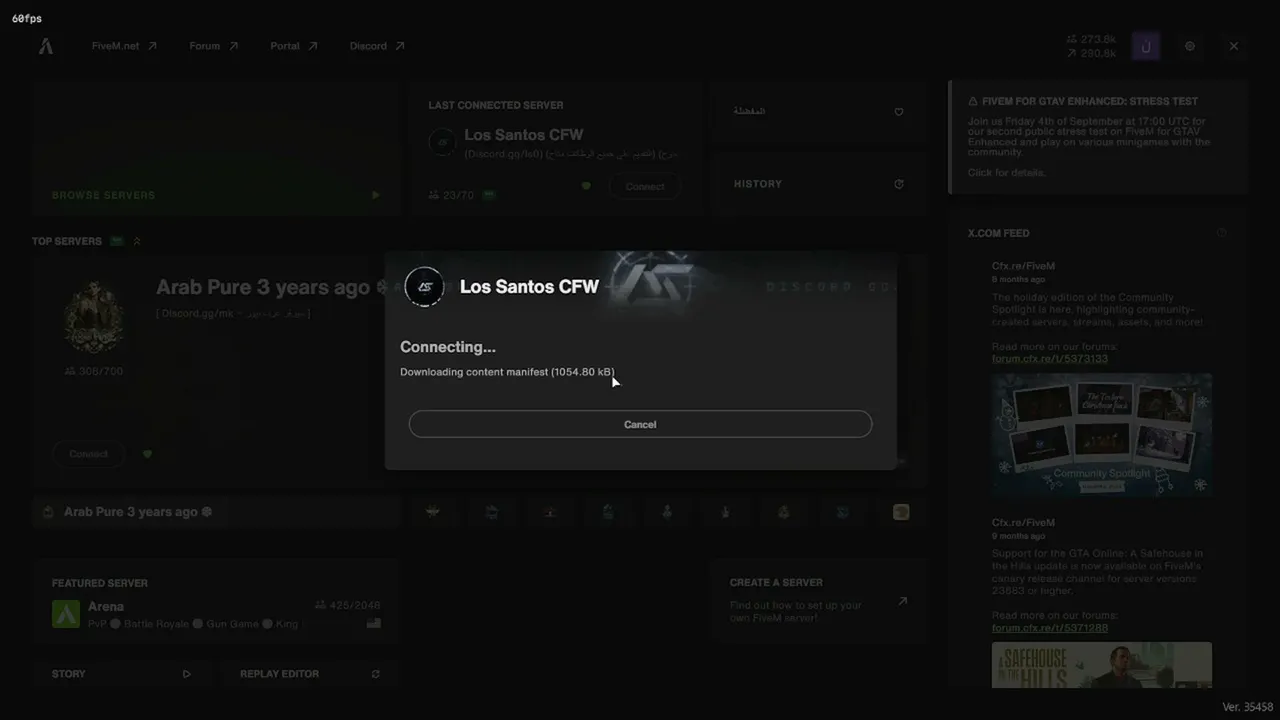Open the FiveM.net link
1280x720 pixels.
pyautogui.click(x=124, y=46)
